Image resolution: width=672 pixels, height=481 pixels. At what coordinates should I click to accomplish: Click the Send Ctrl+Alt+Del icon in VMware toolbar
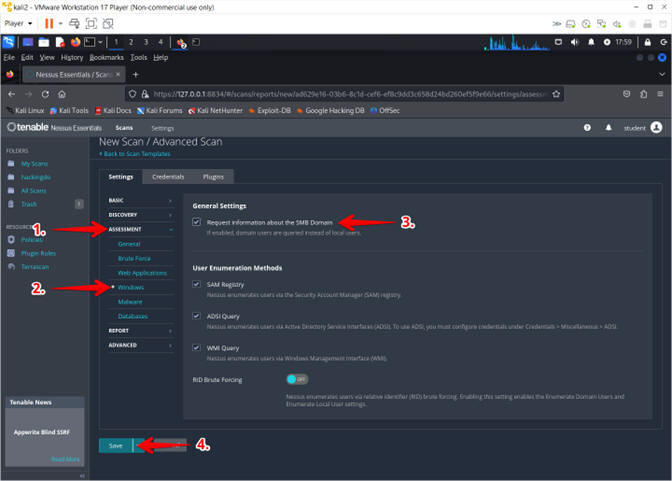pyautogui.click(x=74, y=23)
